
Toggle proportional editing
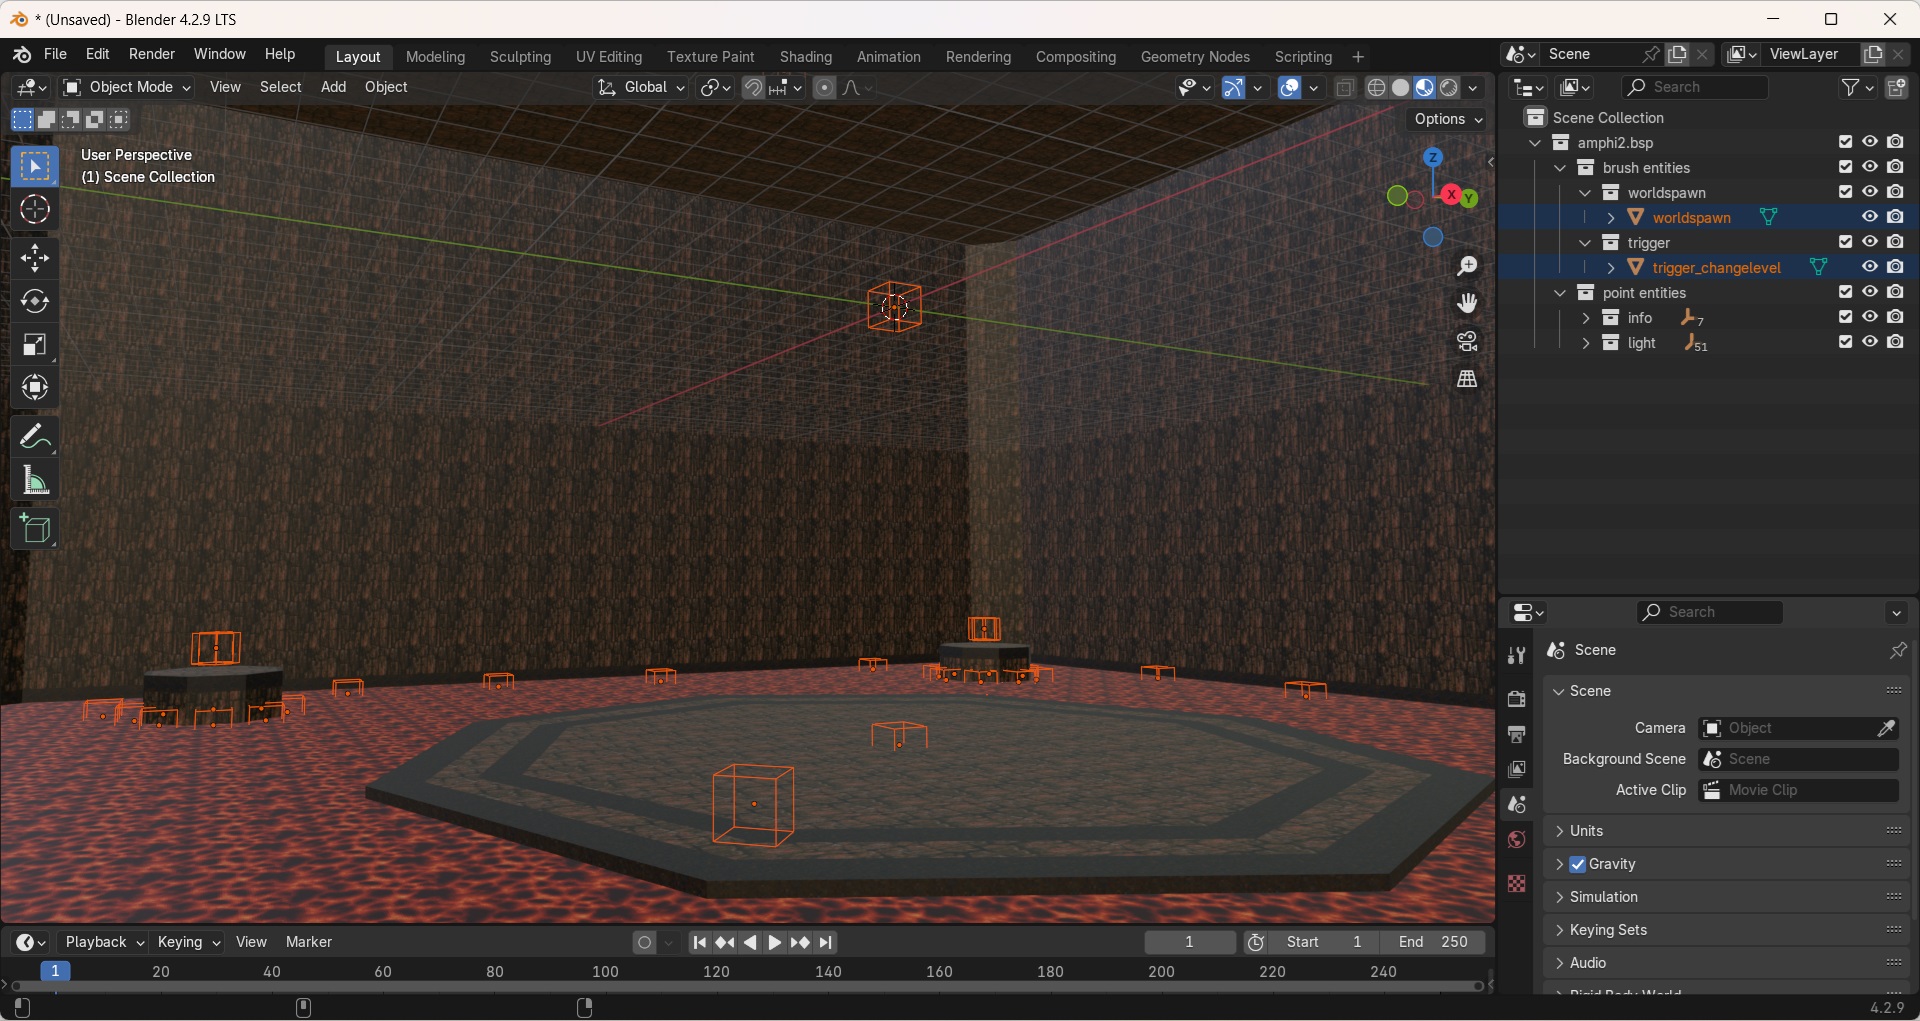[825, 88]
